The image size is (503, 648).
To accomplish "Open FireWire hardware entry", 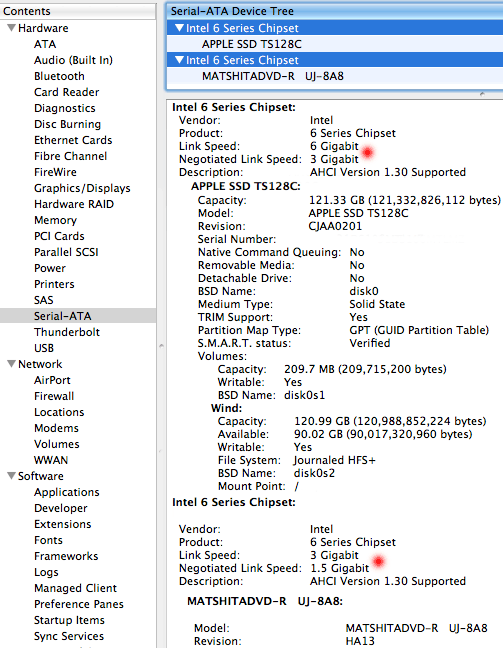I will click(55, 172).
